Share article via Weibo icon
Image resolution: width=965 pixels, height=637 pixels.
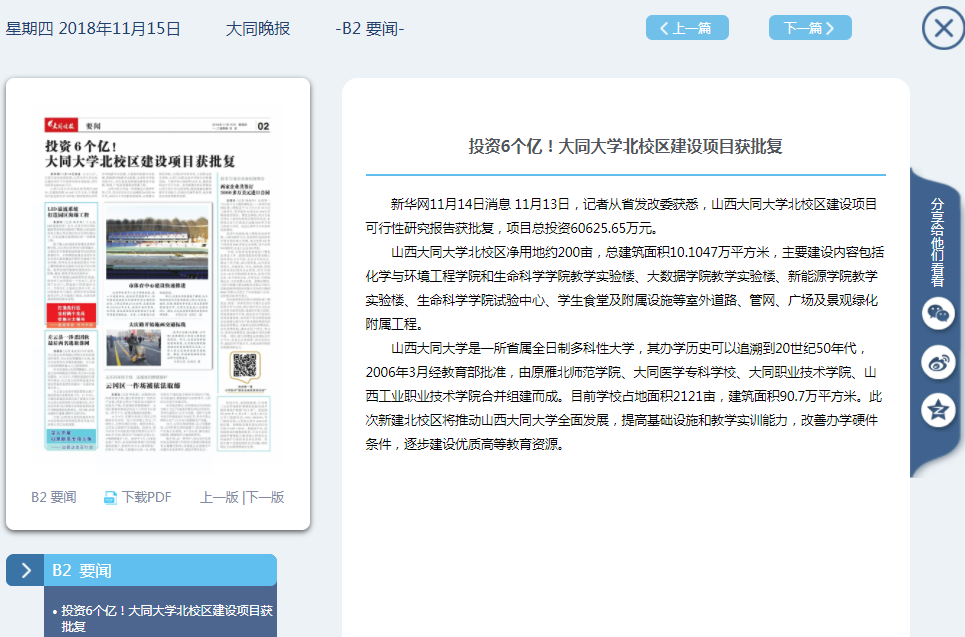[938, 363]
